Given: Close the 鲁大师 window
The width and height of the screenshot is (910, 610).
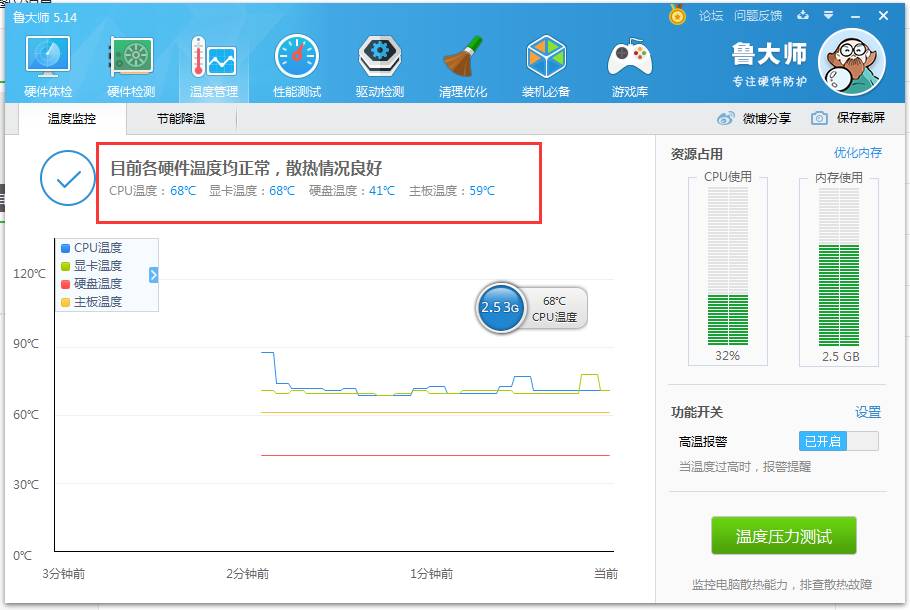Looking at the screenshot, I should point(883,16).
